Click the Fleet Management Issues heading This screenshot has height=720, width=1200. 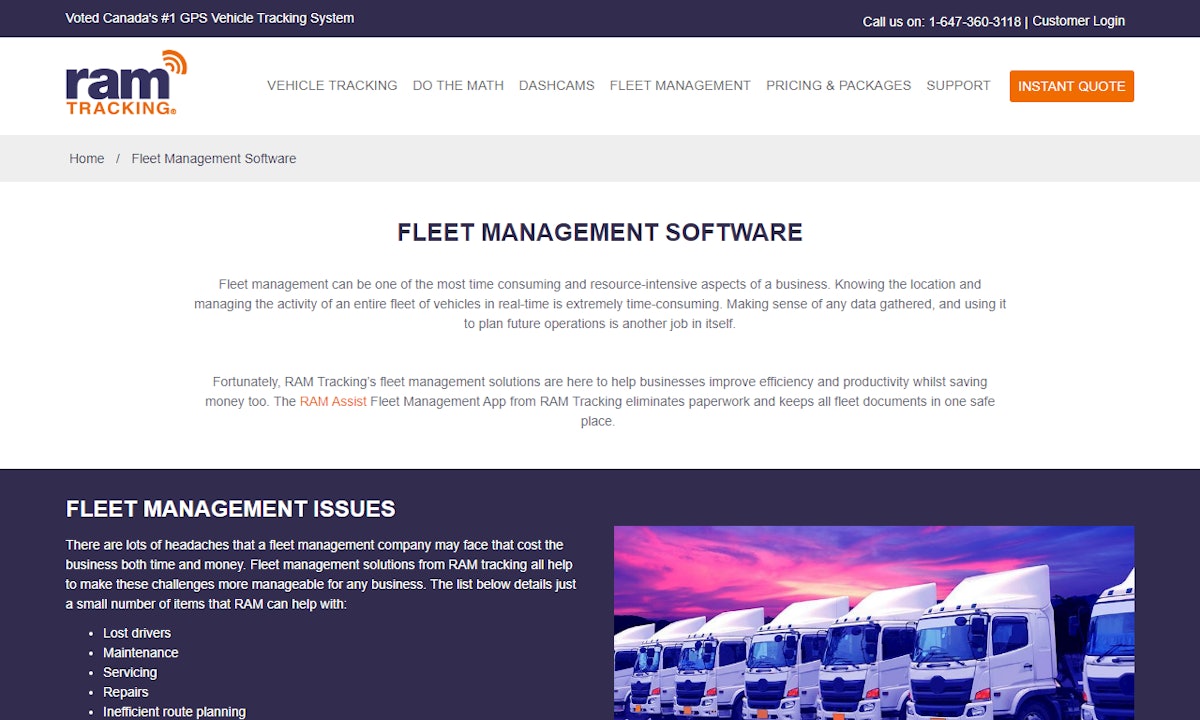pos(230,509)
